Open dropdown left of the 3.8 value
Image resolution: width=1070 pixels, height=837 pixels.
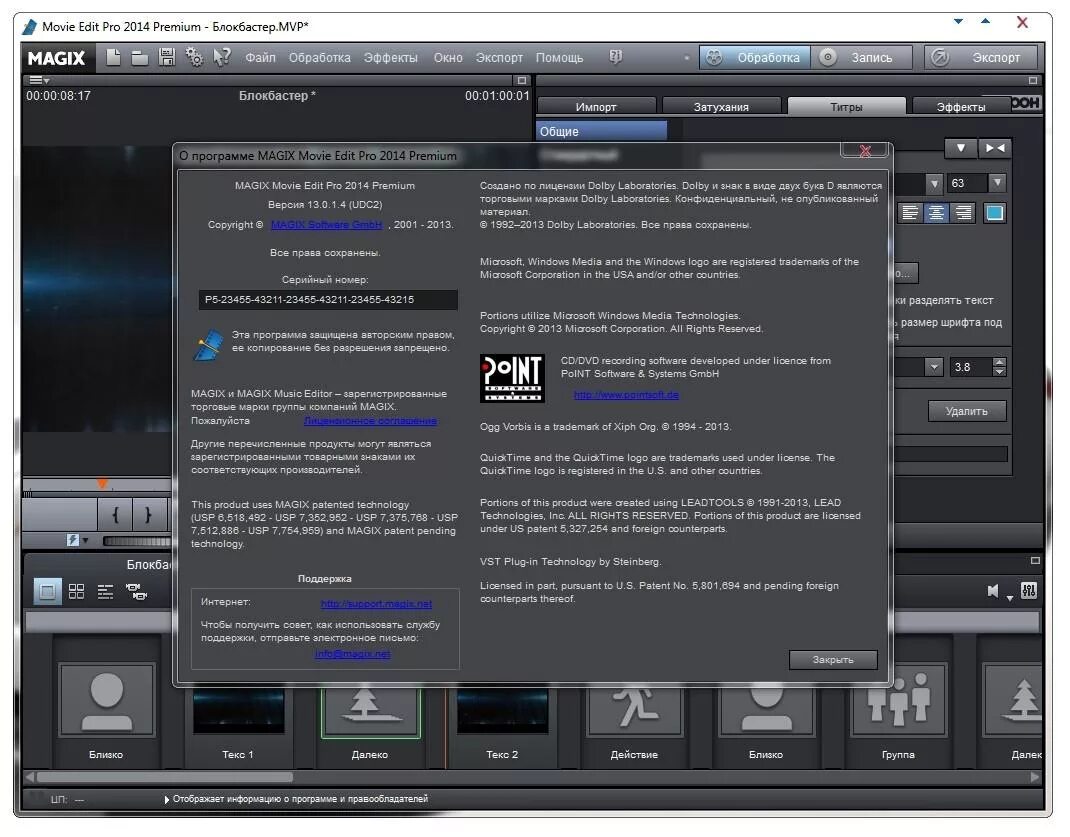[934, 367]
